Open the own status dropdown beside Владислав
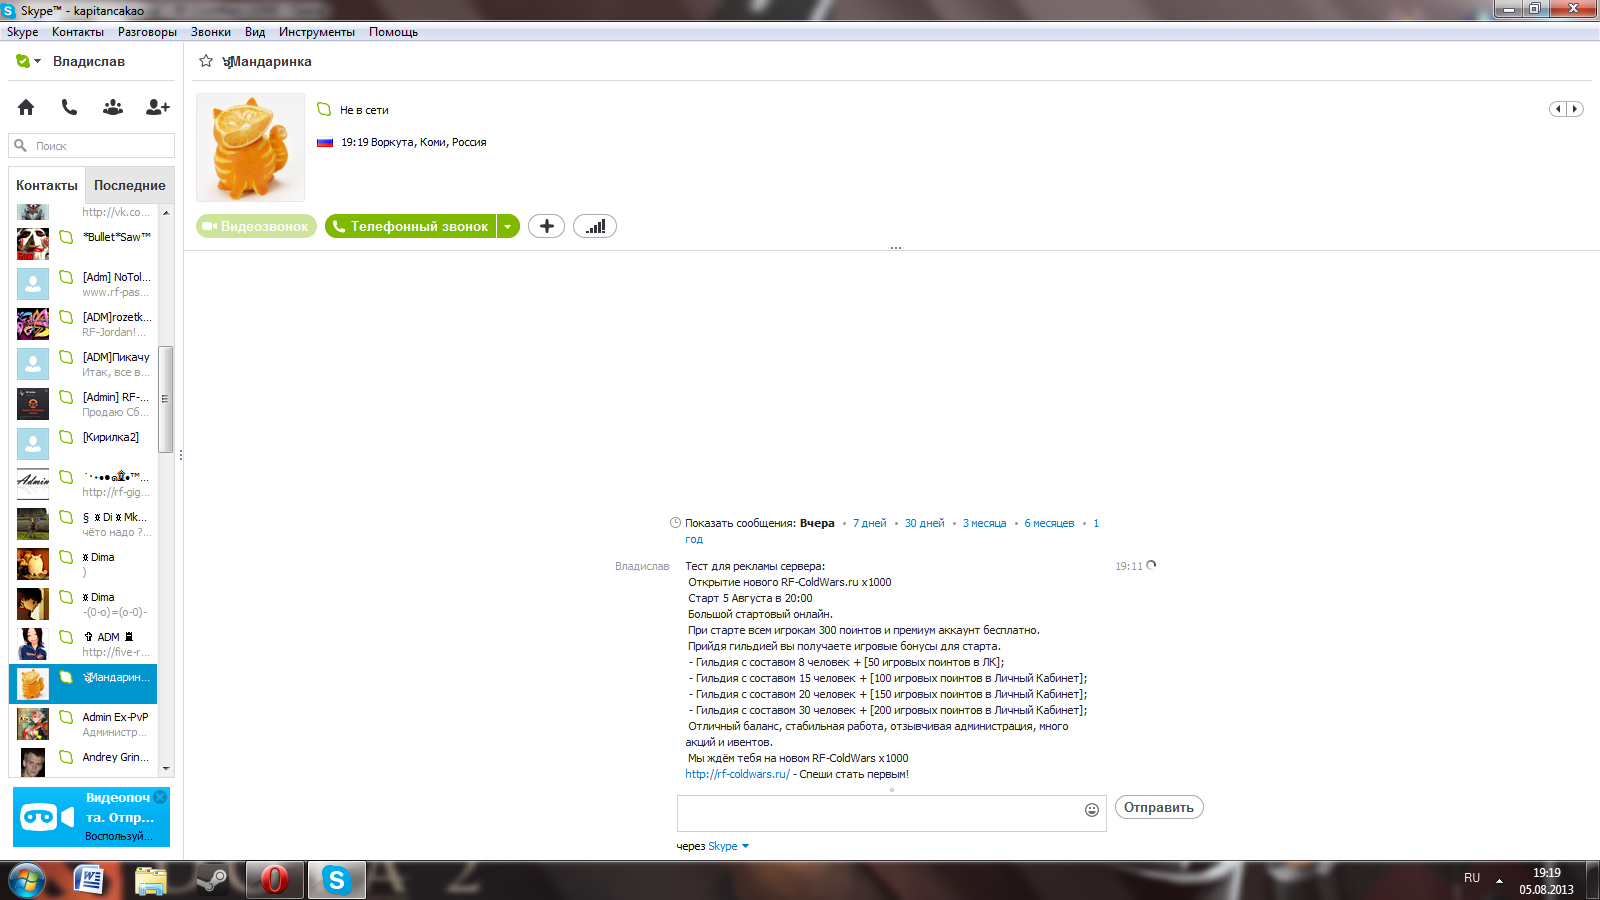Screen dimensions: 1600x900 29,61
